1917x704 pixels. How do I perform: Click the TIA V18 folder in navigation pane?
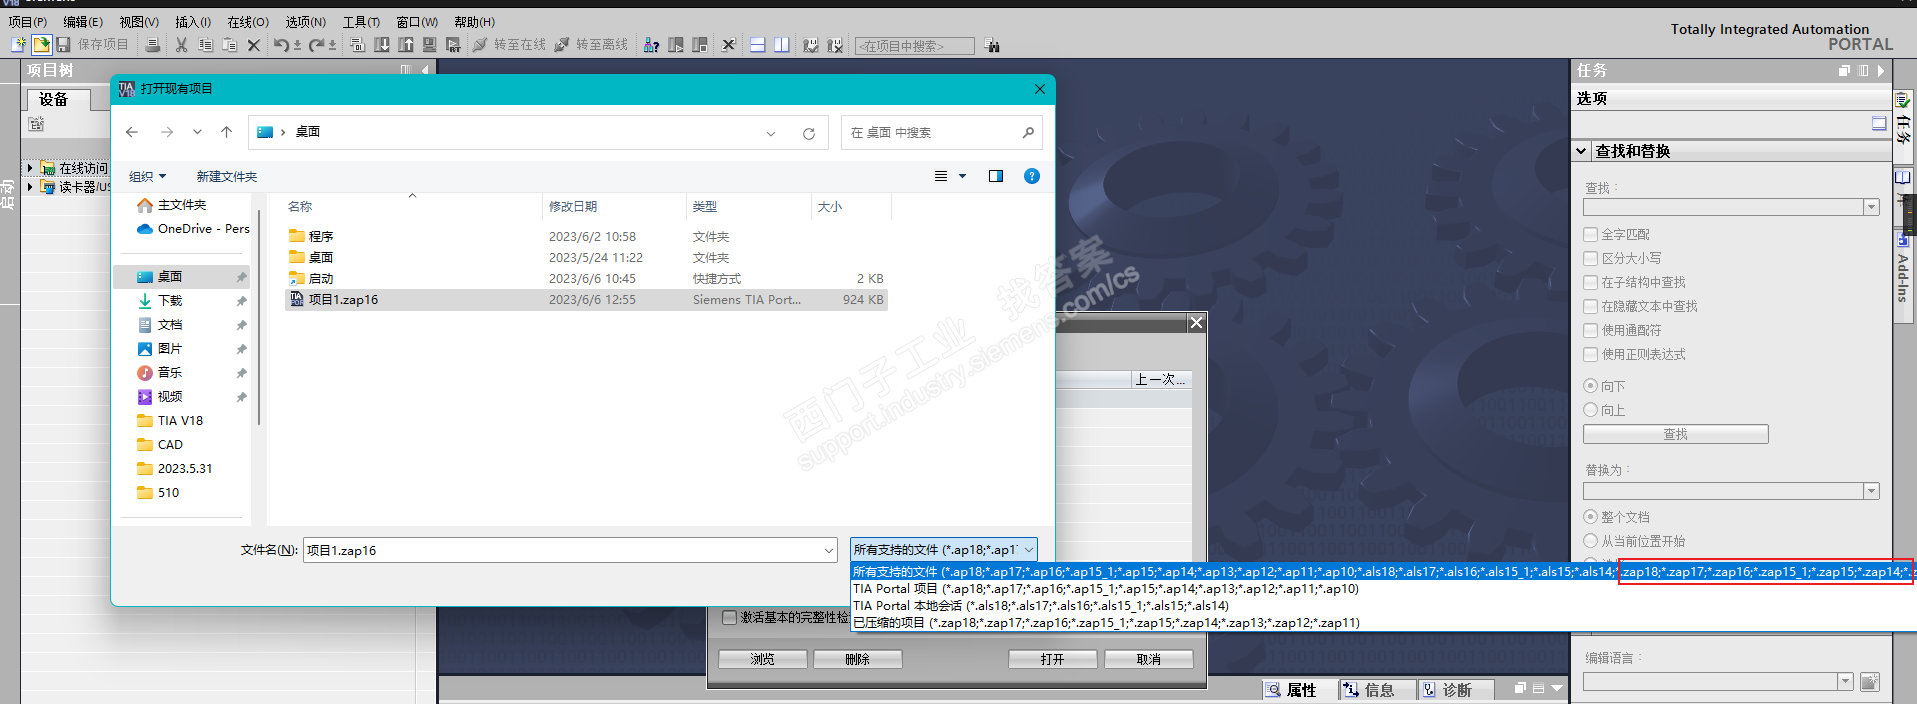coord(180,421)
